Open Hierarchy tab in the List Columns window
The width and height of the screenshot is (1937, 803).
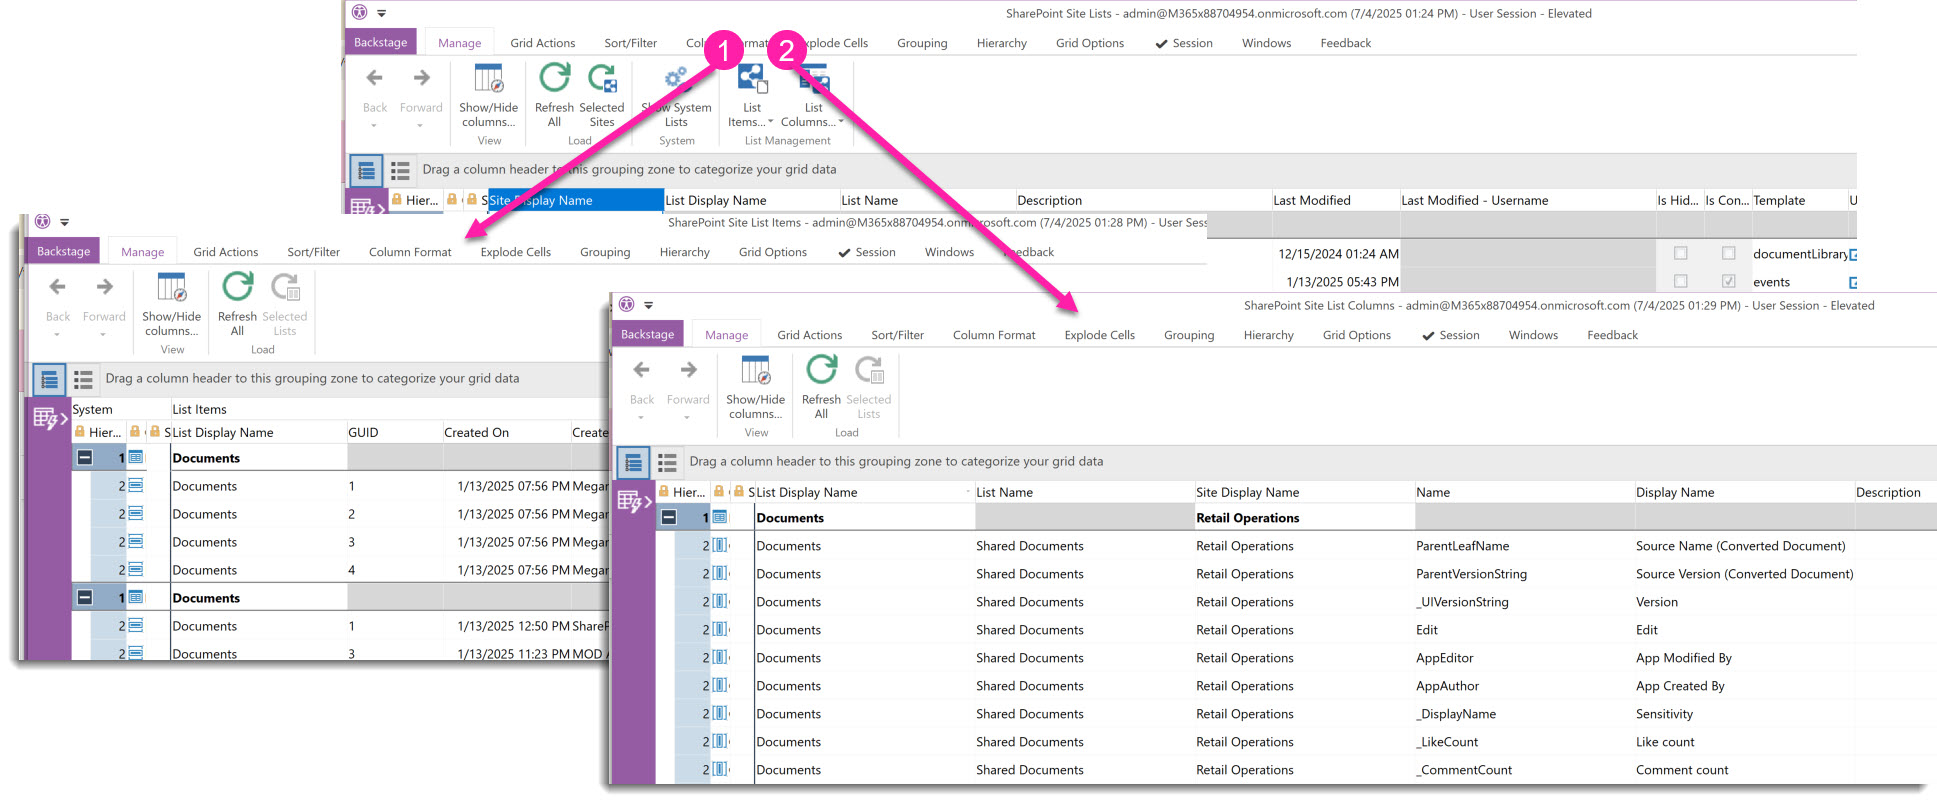[x=1268, y=336]
